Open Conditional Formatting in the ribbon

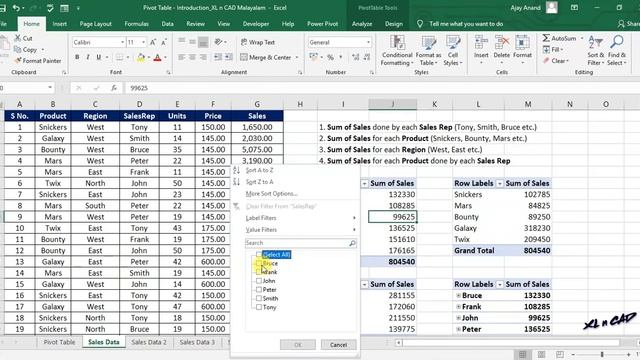pos(397,51)
